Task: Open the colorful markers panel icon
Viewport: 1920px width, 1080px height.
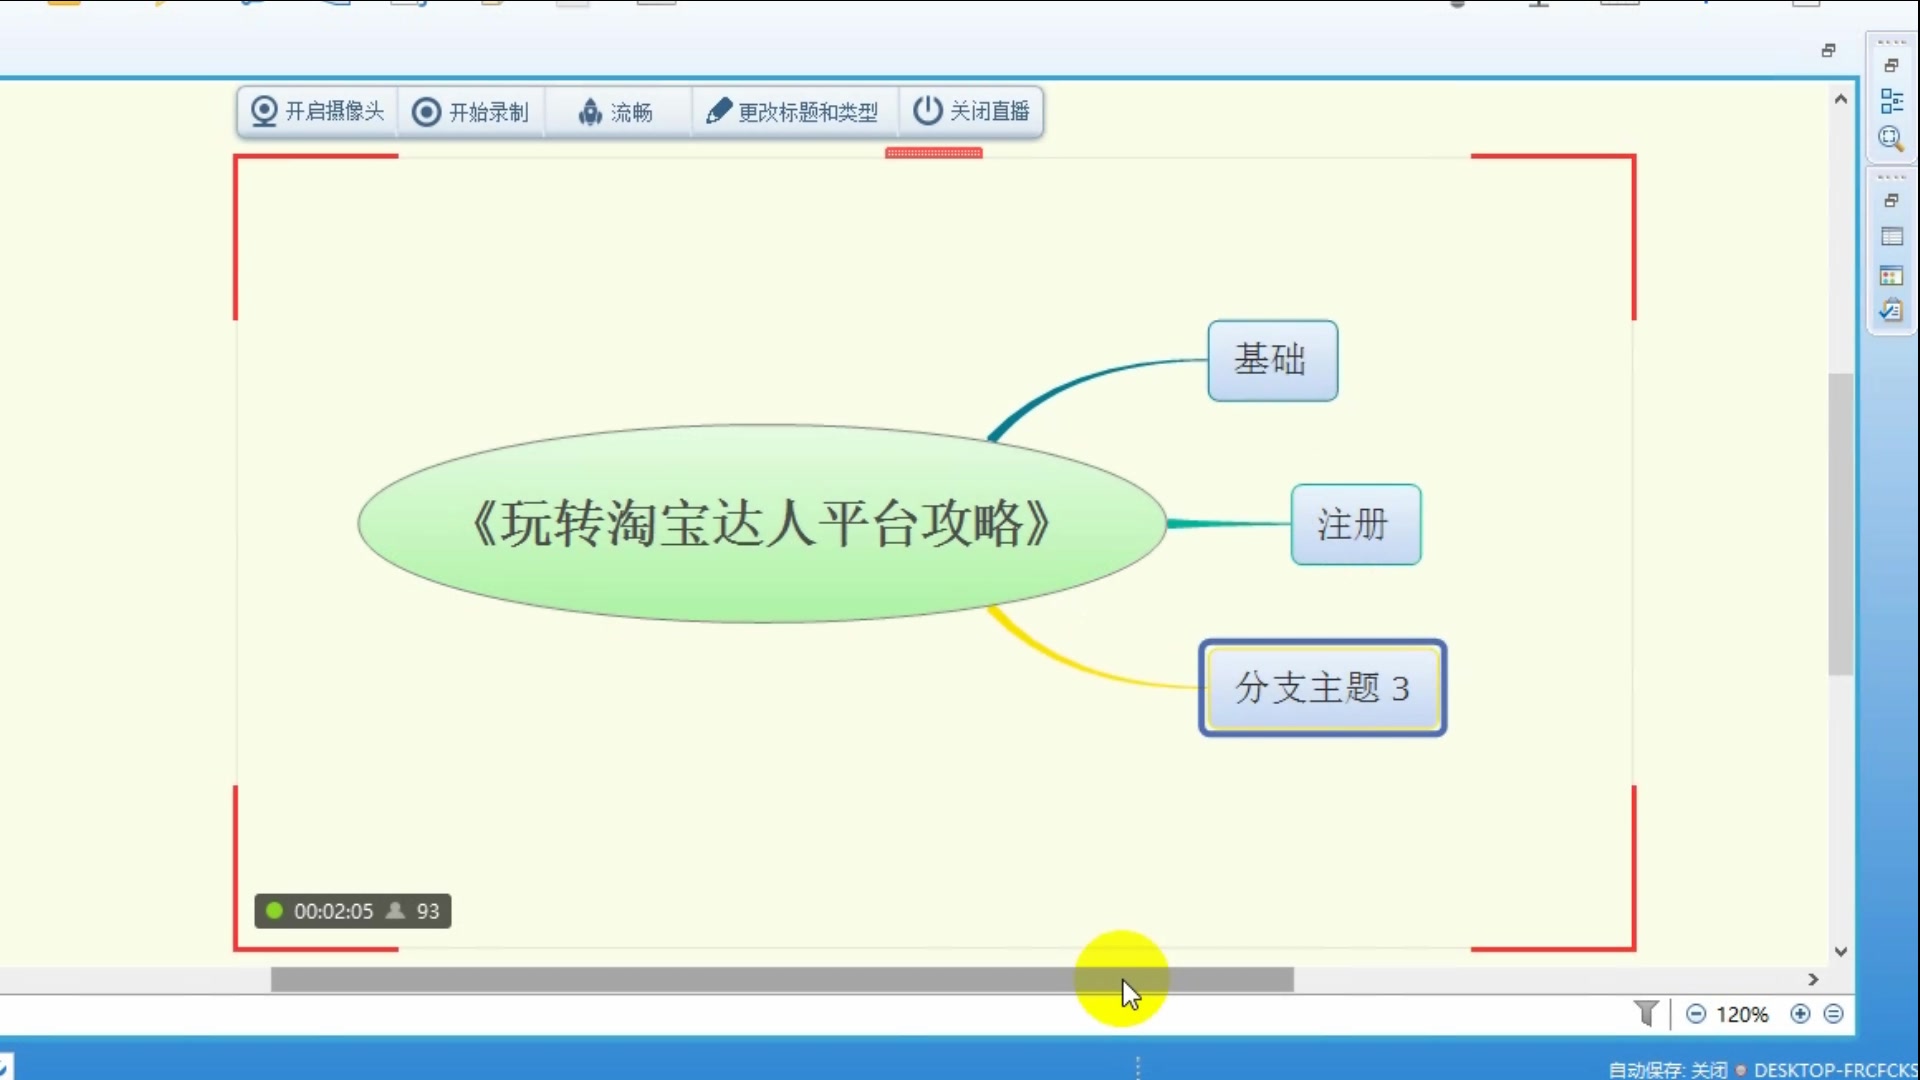Action: [x=1891, y=275]
